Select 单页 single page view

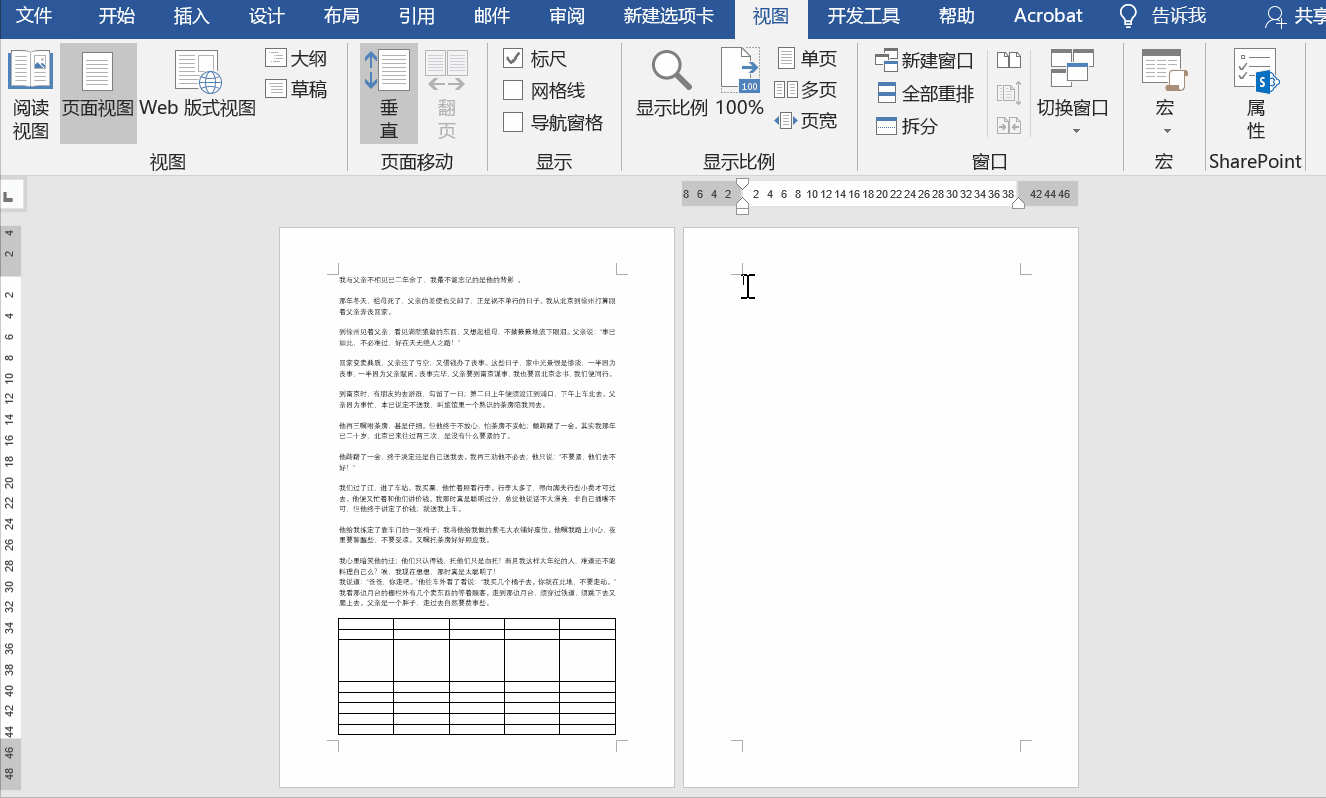tap(805, 57)
